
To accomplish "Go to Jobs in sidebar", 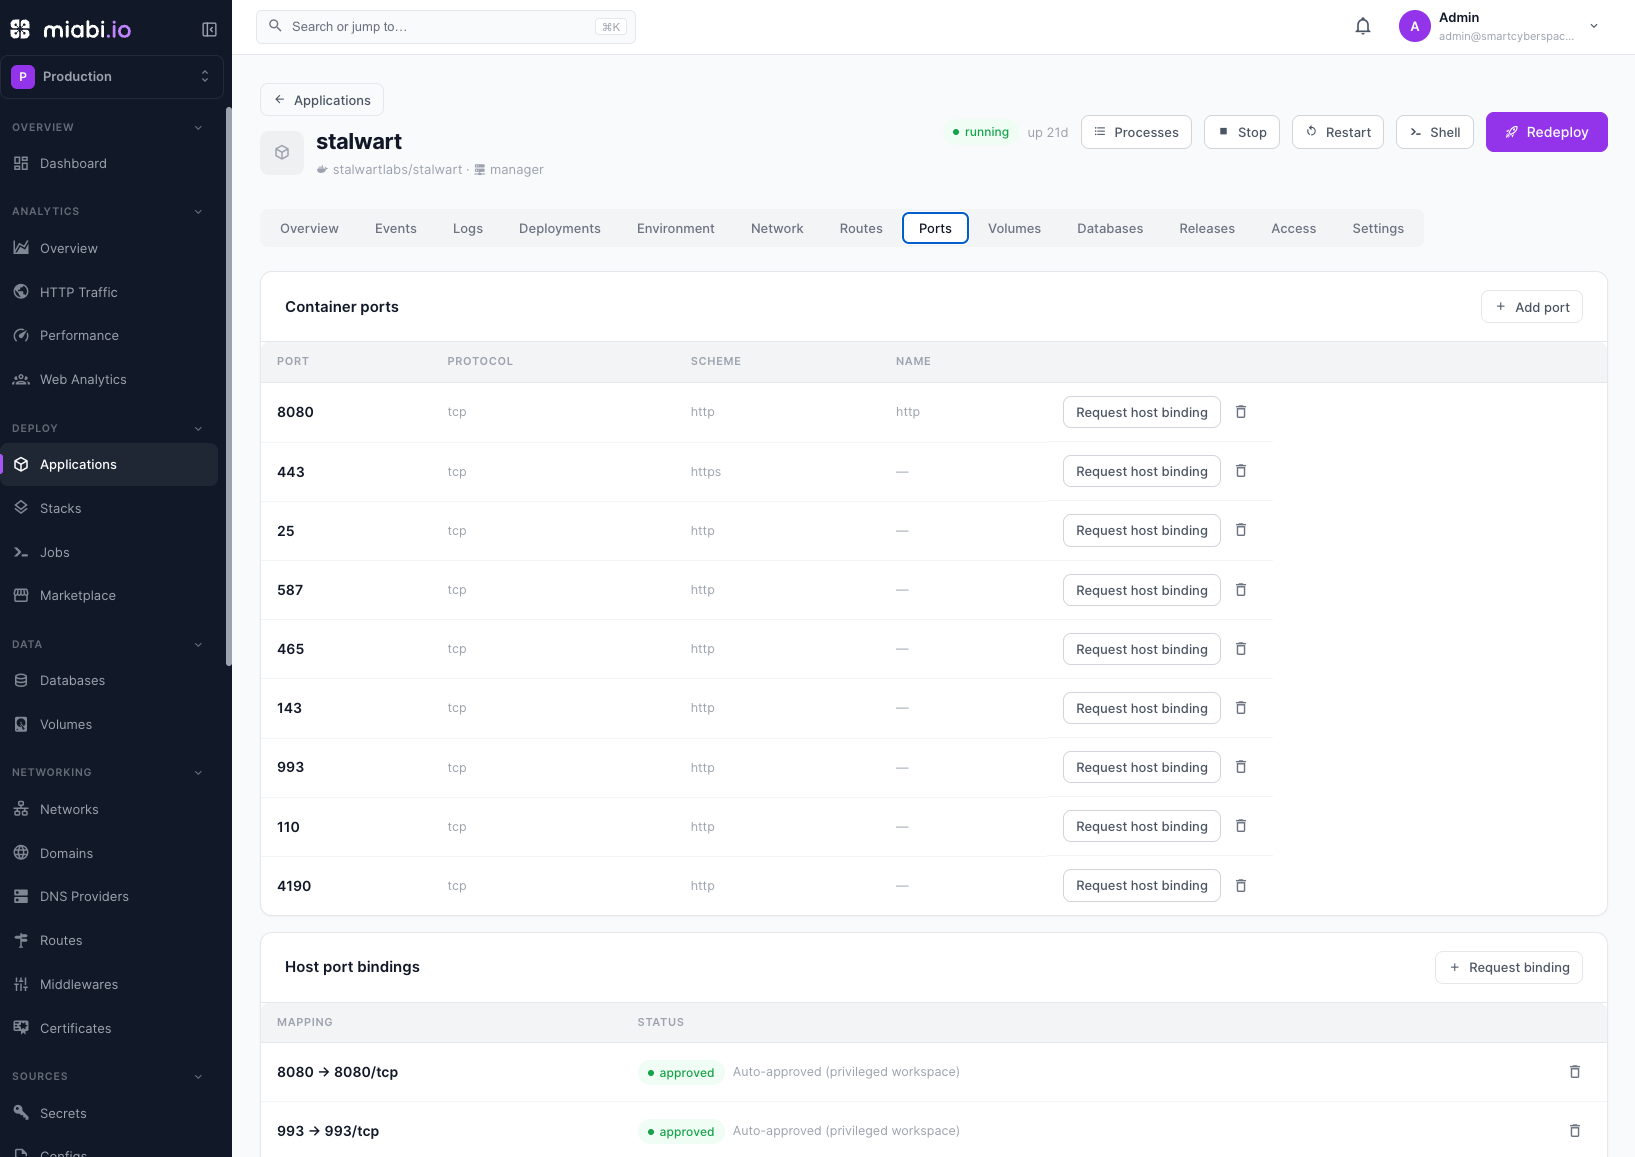I will click(109, 553).
